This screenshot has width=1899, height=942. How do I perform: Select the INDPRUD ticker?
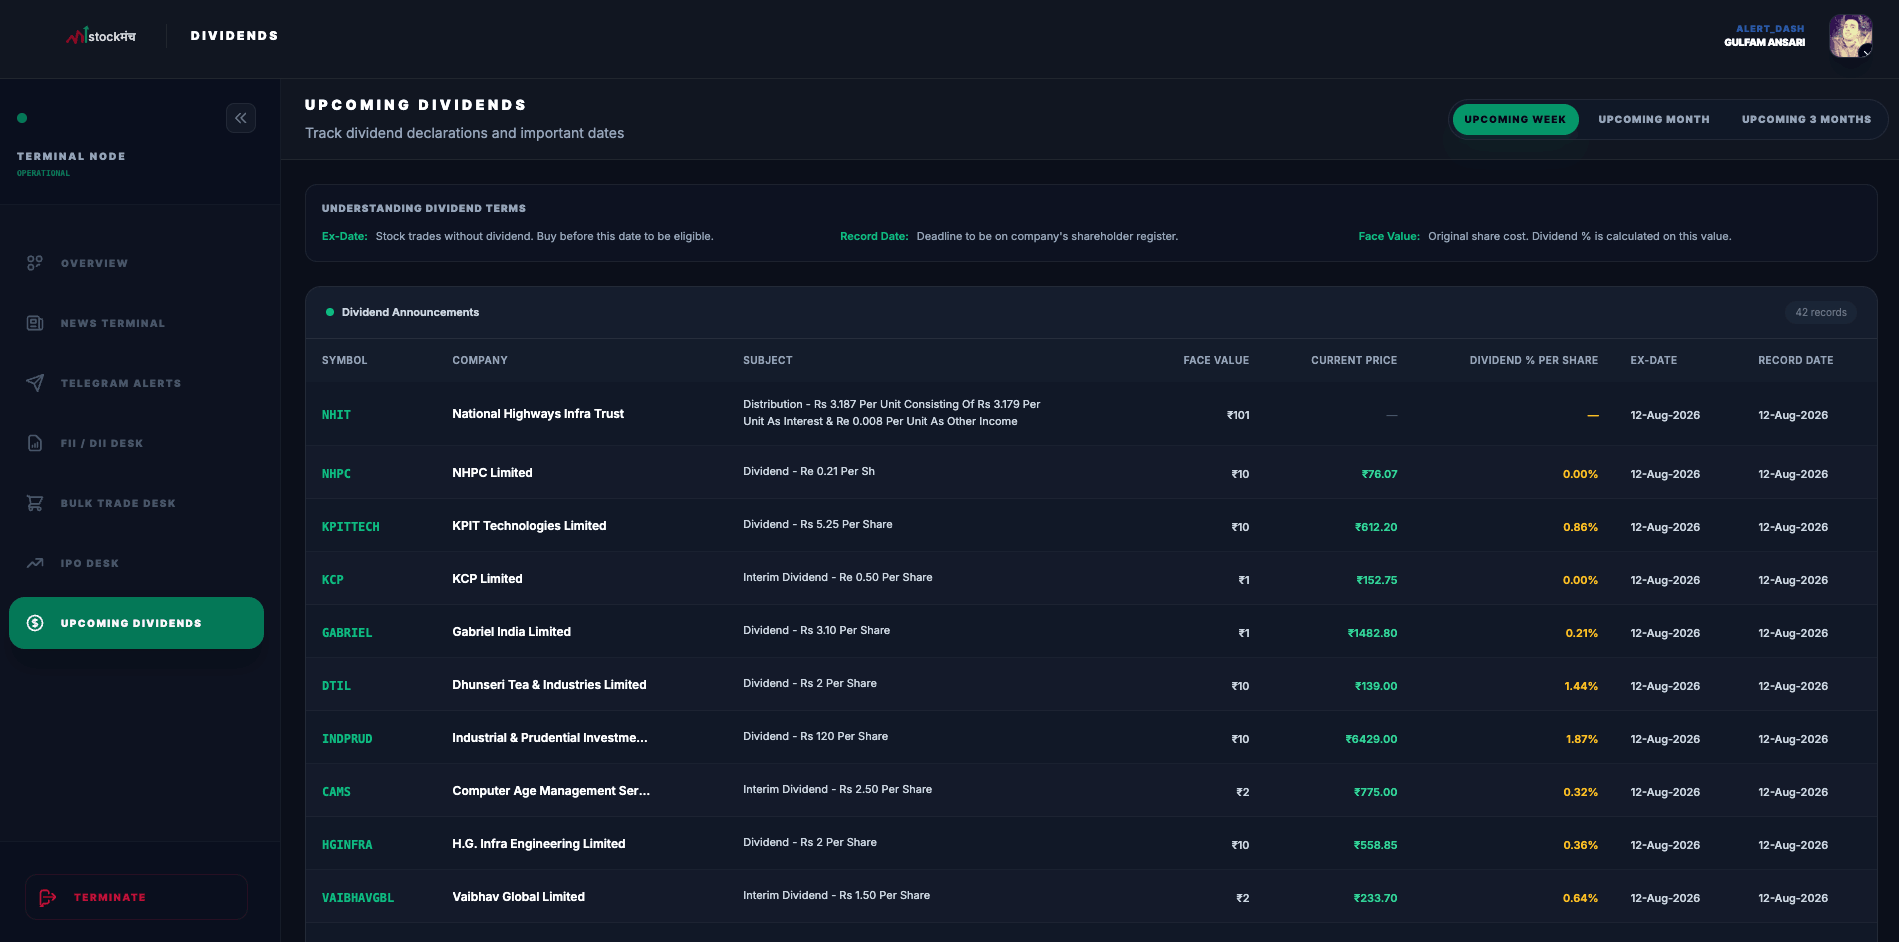(347, 739)
